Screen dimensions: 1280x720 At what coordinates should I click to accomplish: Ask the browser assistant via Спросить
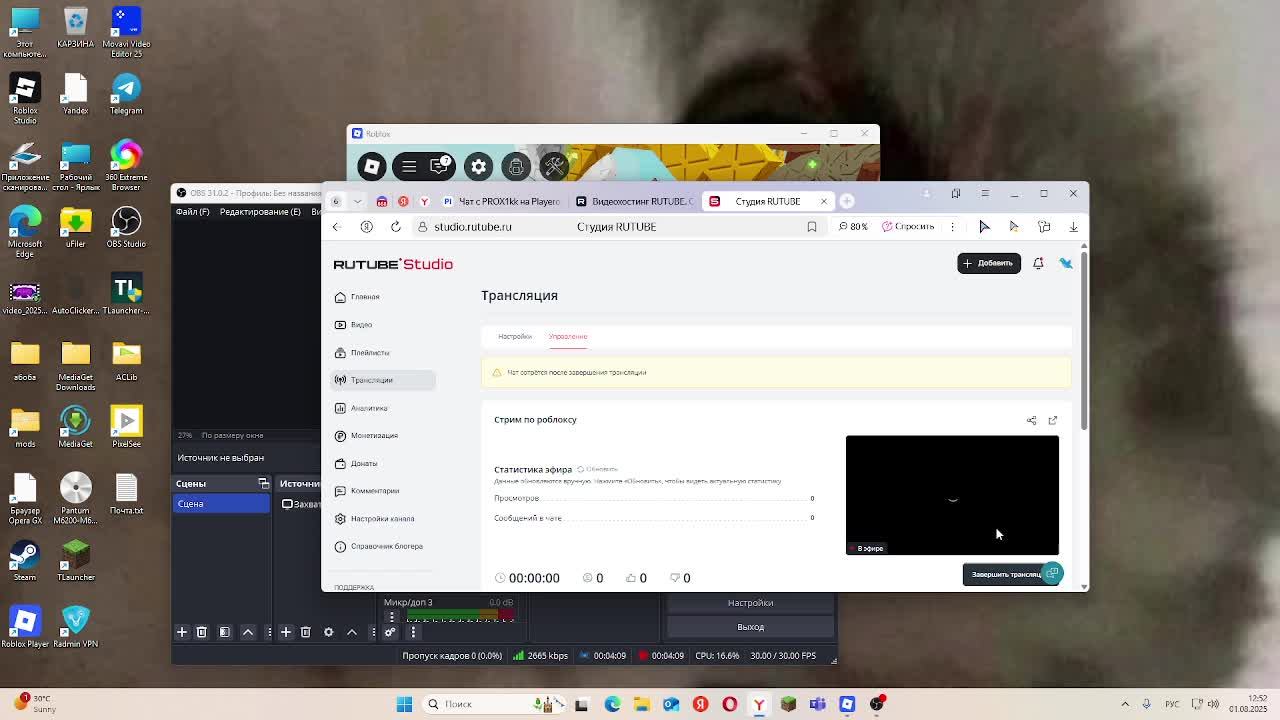pyautogui.click(x=908, y=227)
